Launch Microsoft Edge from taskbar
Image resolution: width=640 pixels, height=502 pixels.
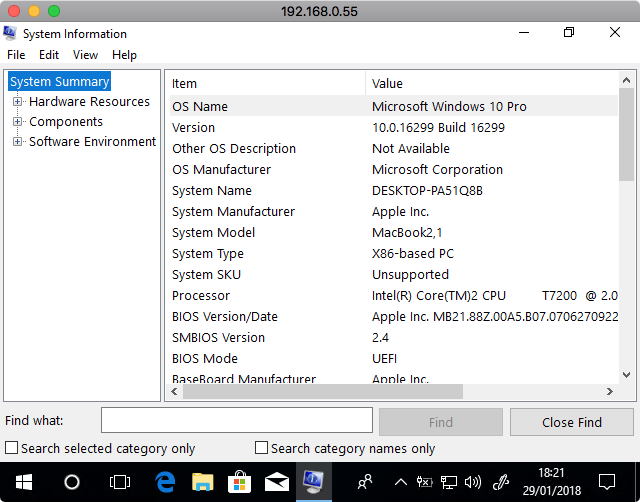pyautogui.click(x=165, y=482)
